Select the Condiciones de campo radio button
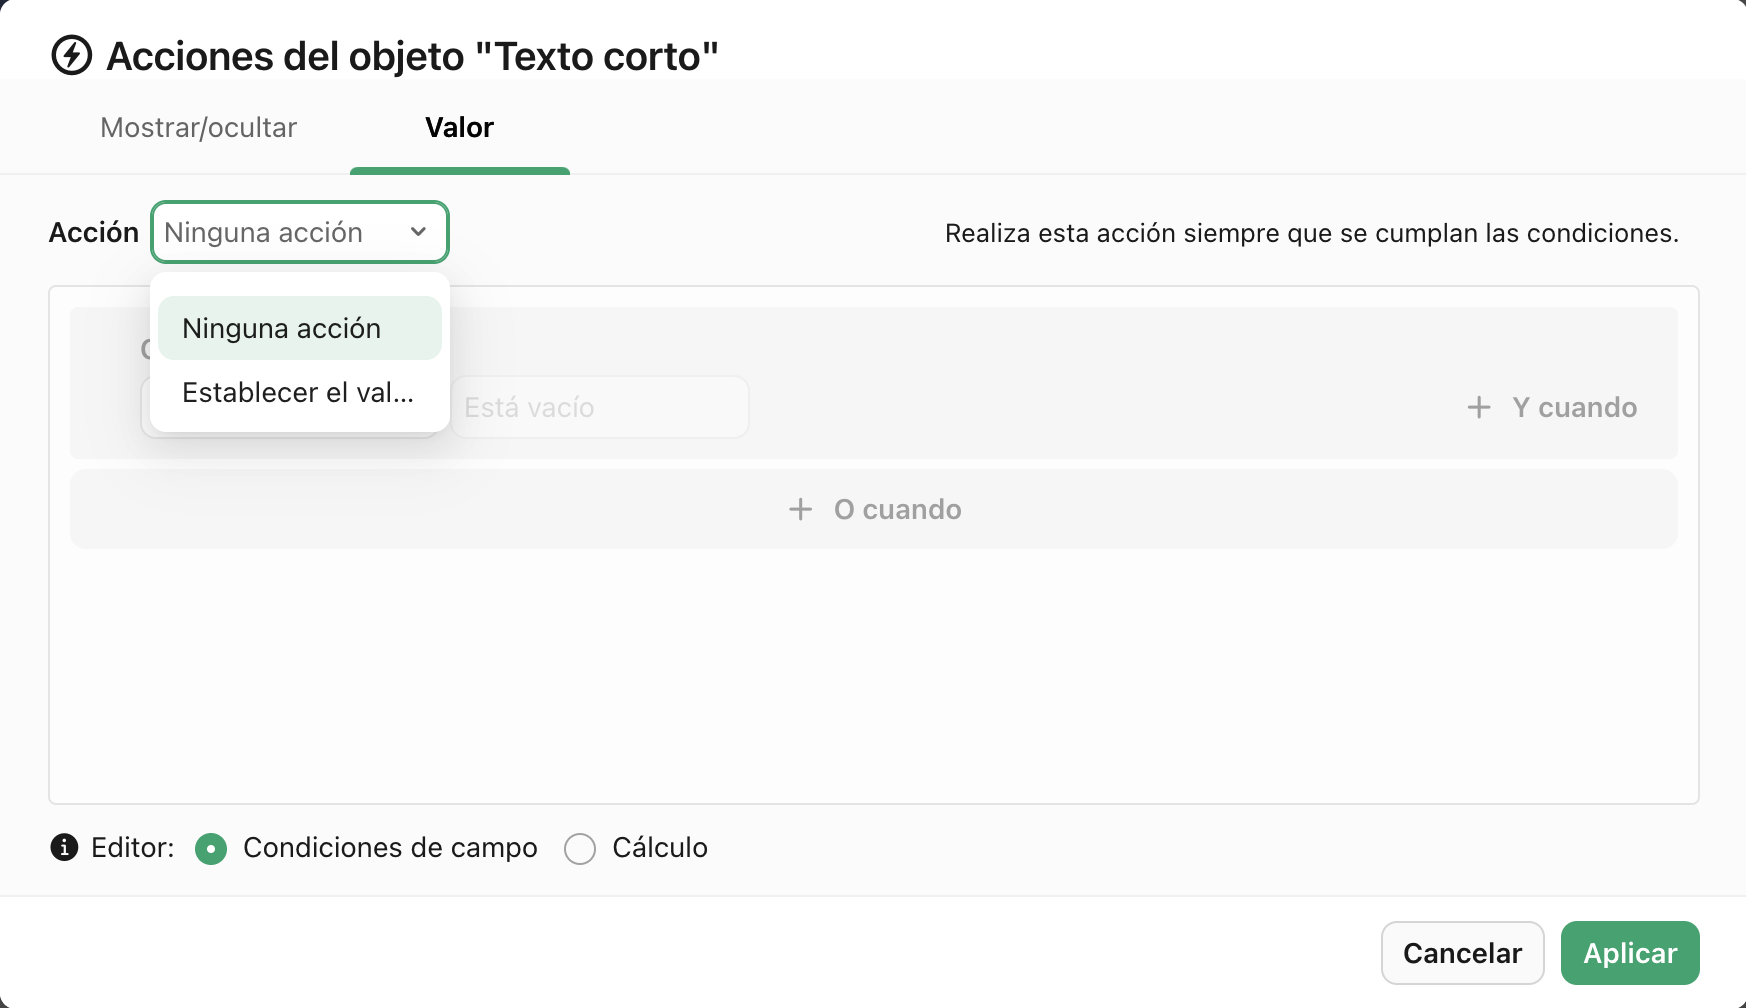The width and height of the screenshot is (1746, 1008). pyautogui.click(x=211, y=849)
